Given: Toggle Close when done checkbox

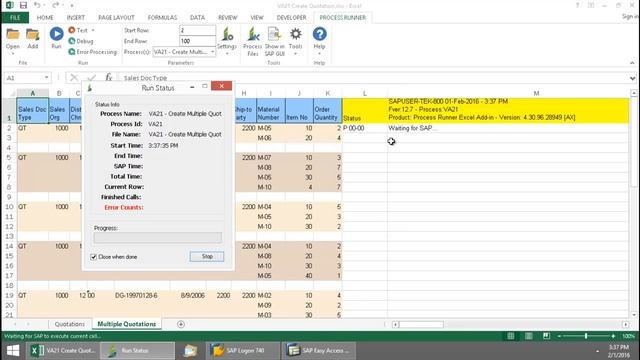Looking at the screenshot, I should (93, 257).
